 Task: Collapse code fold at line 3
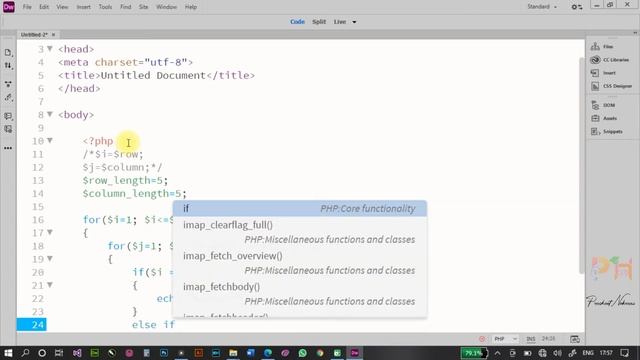tap(50, 49)
